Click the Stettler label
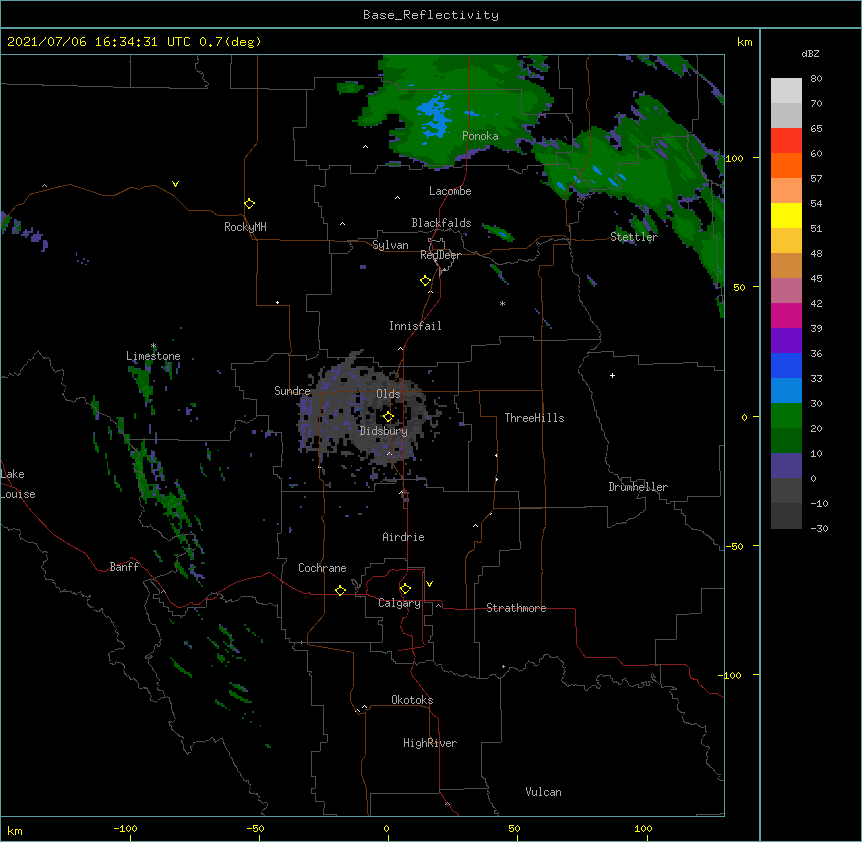The image size is (862, 842). point(634,237)
